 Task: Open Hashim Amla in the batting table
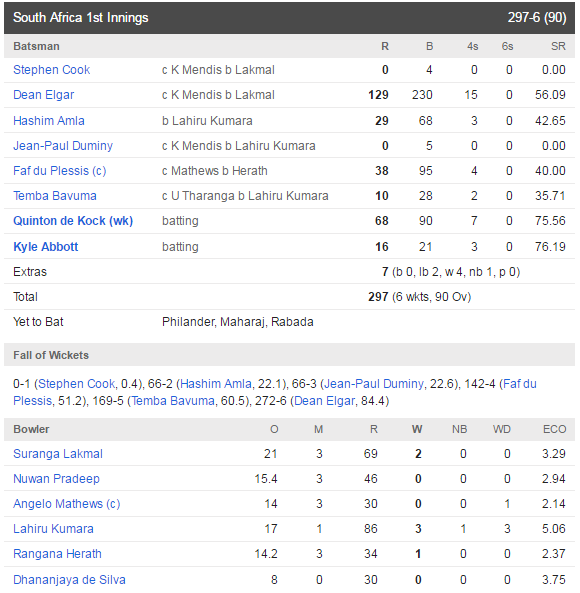pyautogui.click(x=49, y=121)
